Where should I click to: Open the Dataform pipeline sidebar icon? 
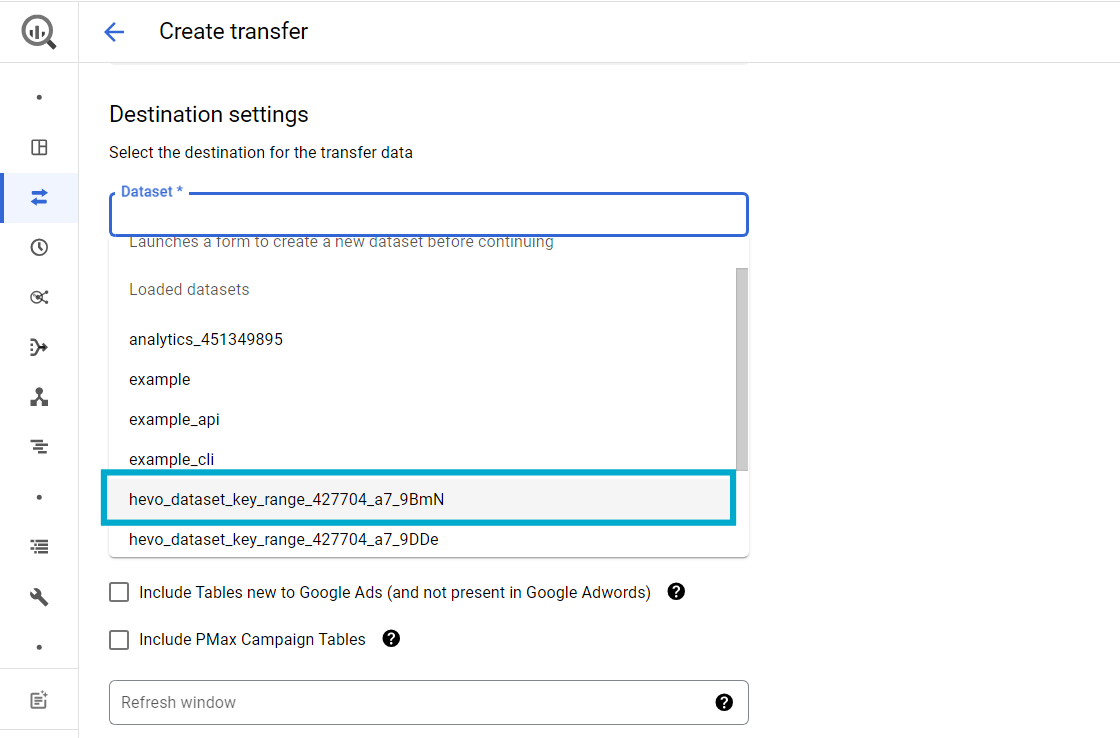[x=39, y=347]
